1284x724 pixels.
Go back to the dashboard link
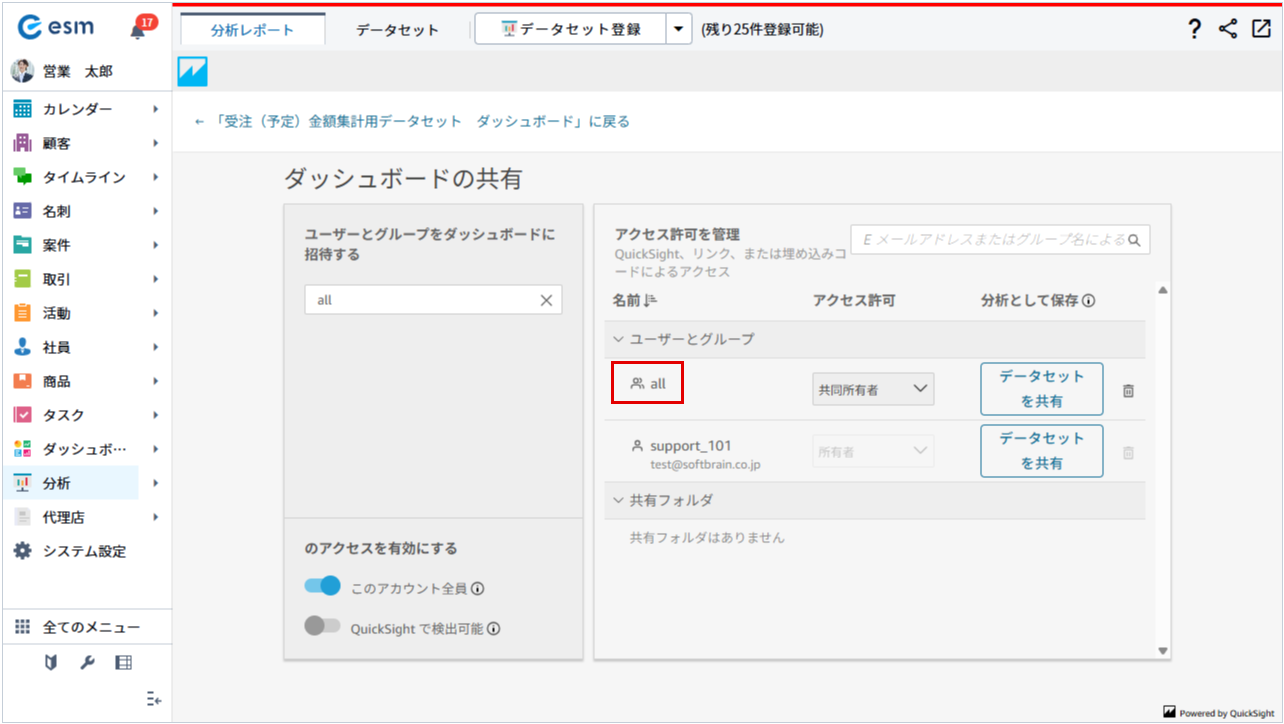[412, 121]
